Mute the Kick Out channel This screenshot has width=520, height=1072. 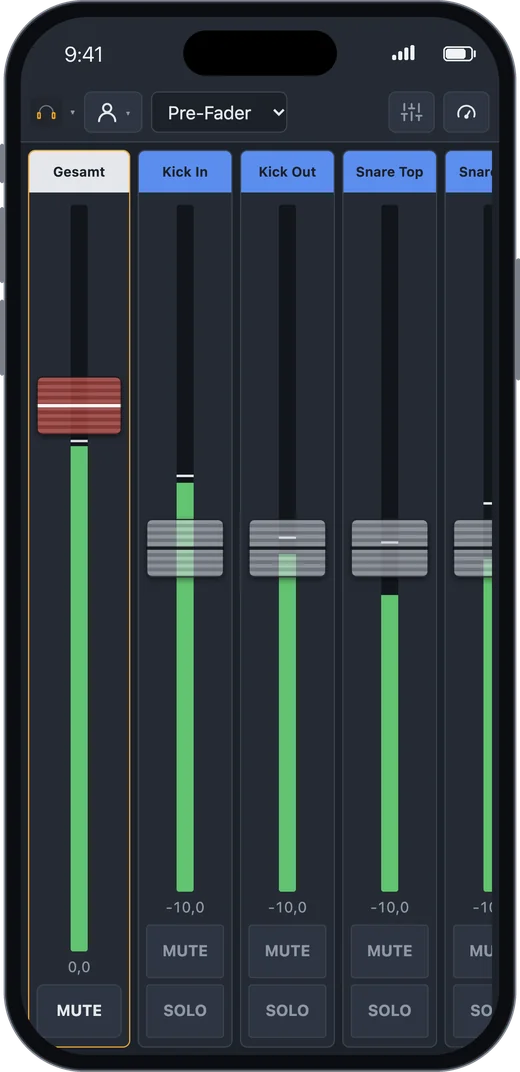click(x=287, y=951)
